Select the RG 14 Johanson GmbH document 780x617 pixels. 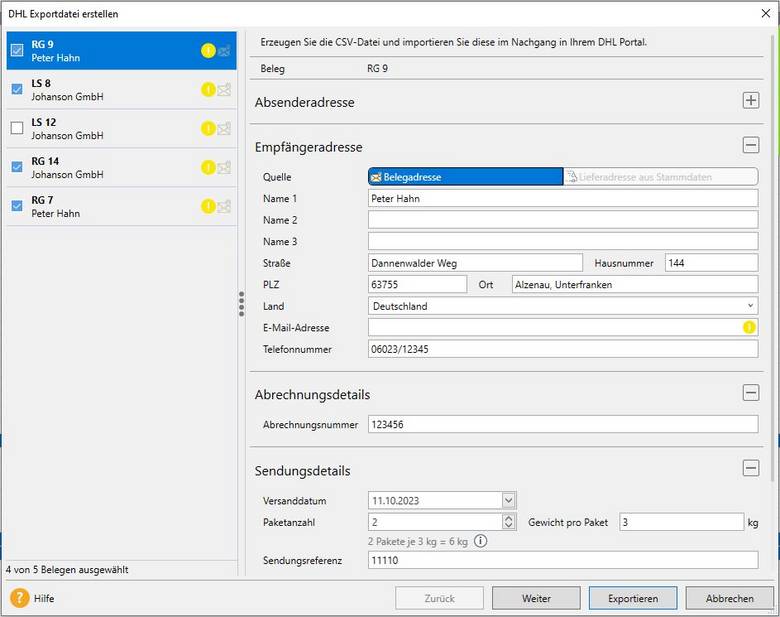pyautogui.click(x=121, y=167)
